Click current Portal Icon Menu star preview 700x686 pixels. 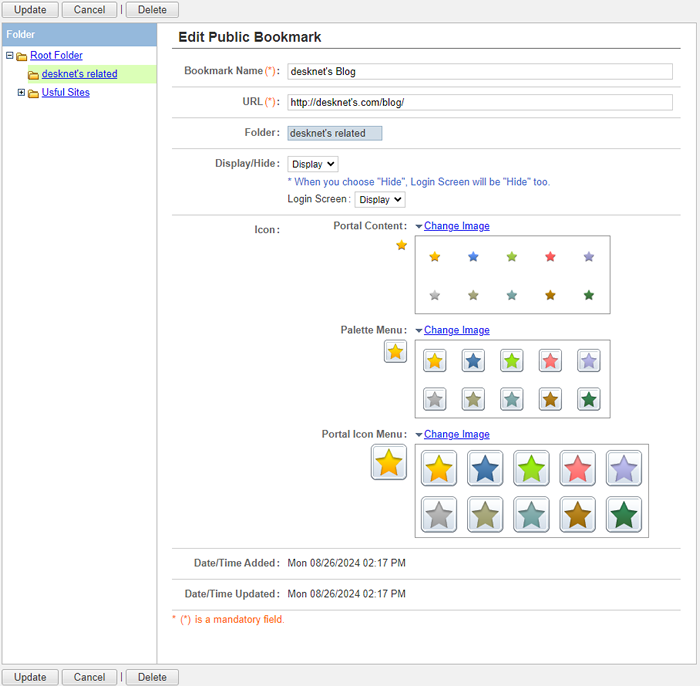click(389, 462)
